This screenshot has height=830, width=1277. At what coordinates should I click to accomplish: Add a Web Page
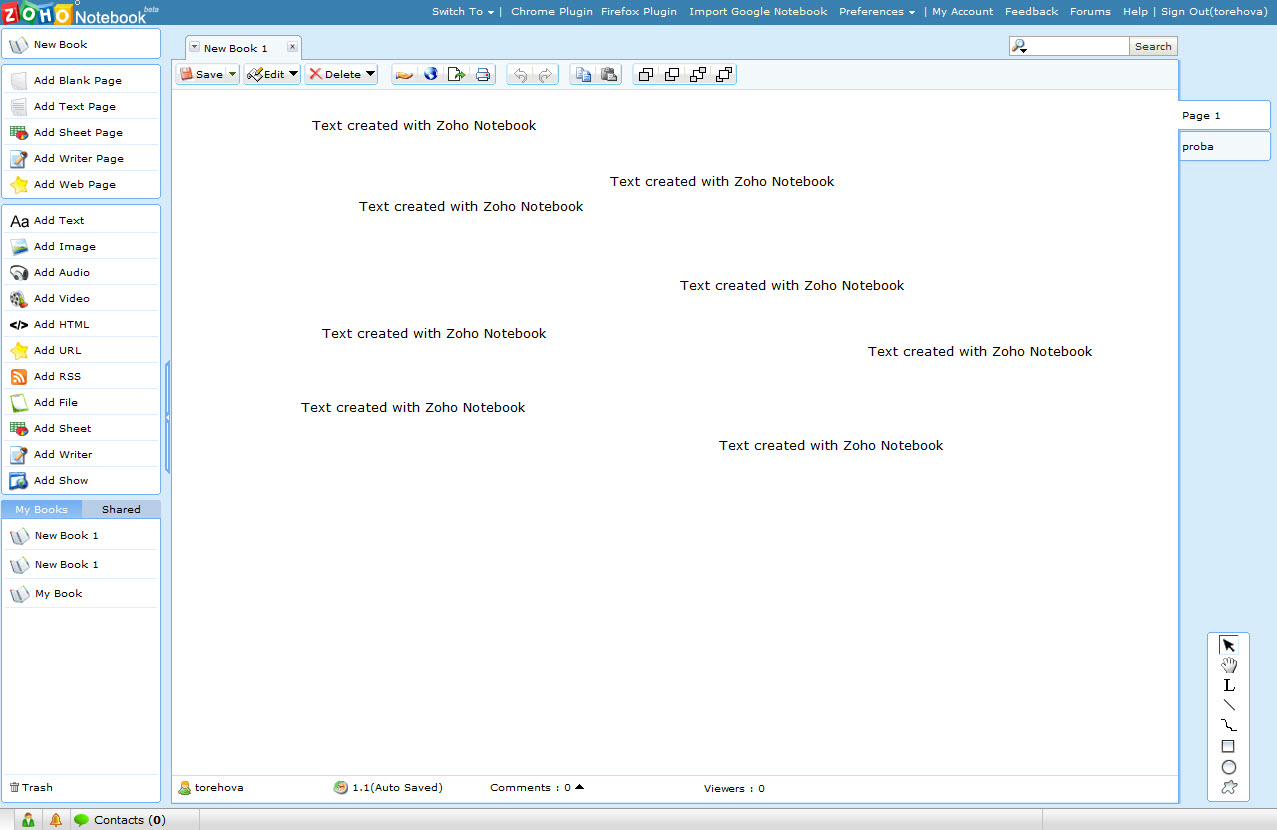point(81,184)
